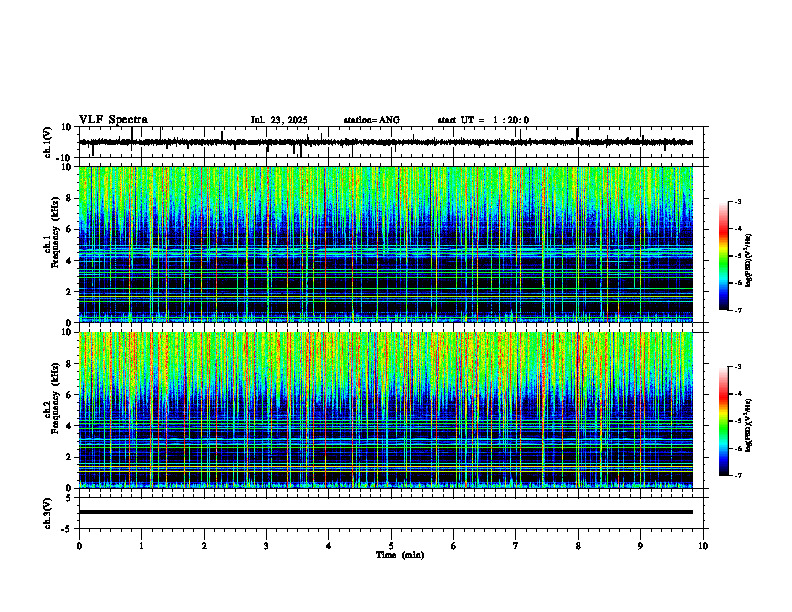Click the "station=ANG" label
Viewport: 792px width, 612px height.
coord(371,120)
